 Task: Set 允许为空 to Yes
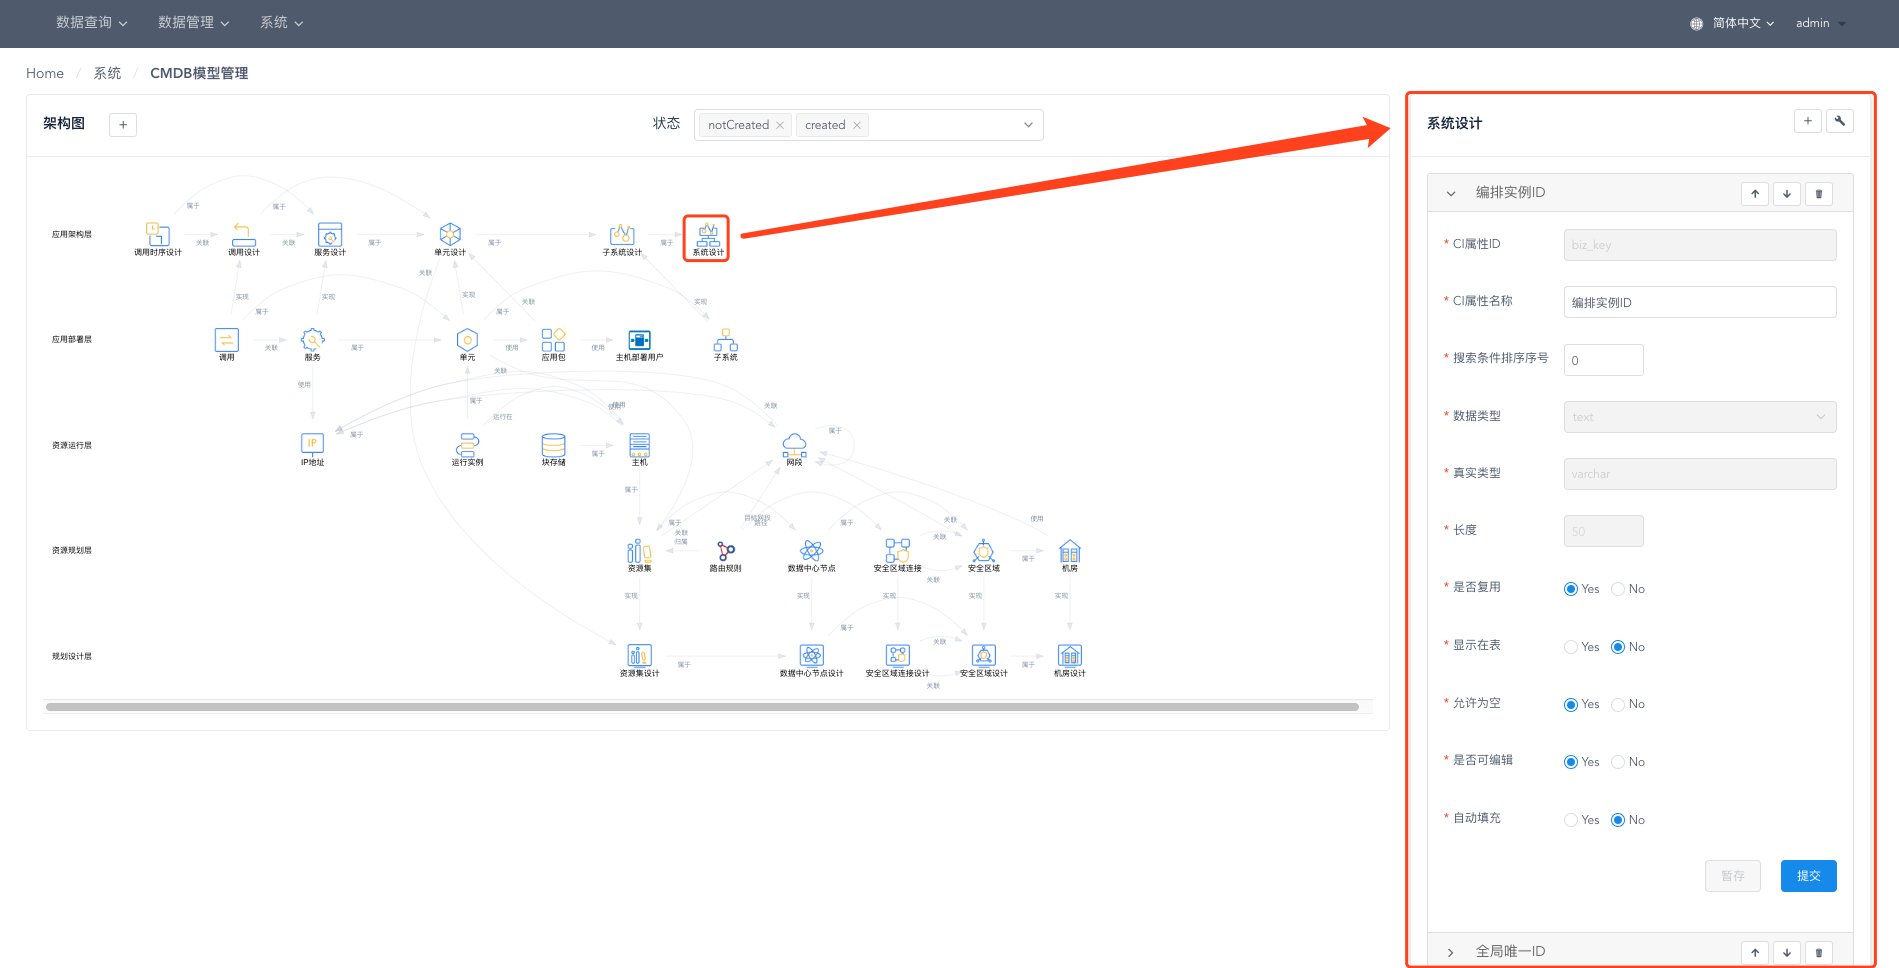pyautogui.click(x=1571, y=705)
